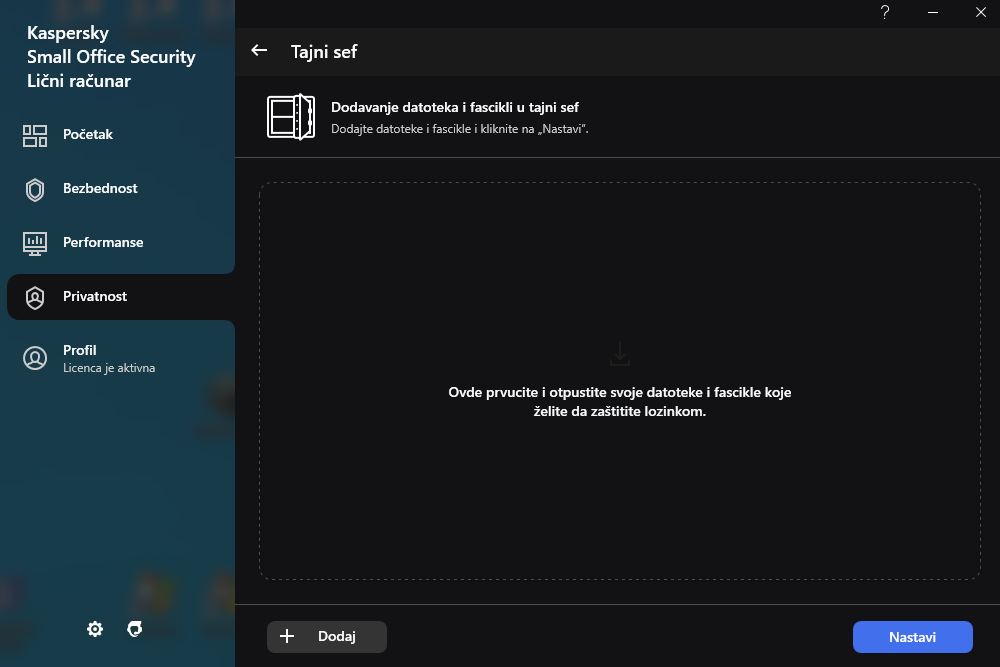Click the Profil user icon
1000x667 pixels.
pyautogui.click(x=35, y=358)
